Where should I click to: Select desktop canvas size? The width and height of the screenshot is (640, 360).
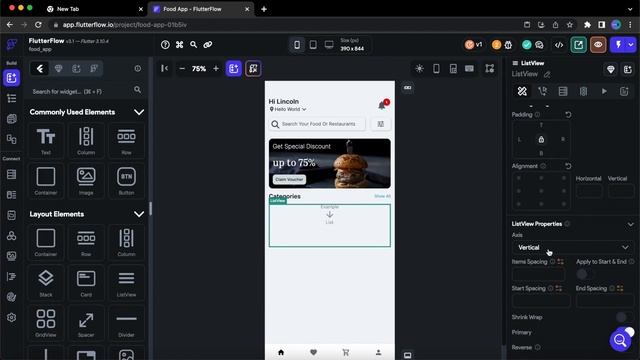click(329, 44)
